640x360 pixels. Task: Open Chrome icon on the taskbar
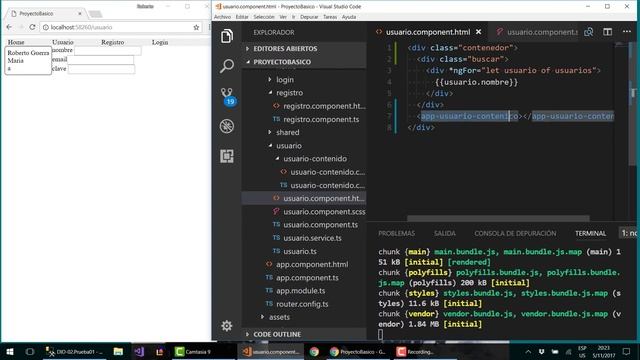(314, 351)
